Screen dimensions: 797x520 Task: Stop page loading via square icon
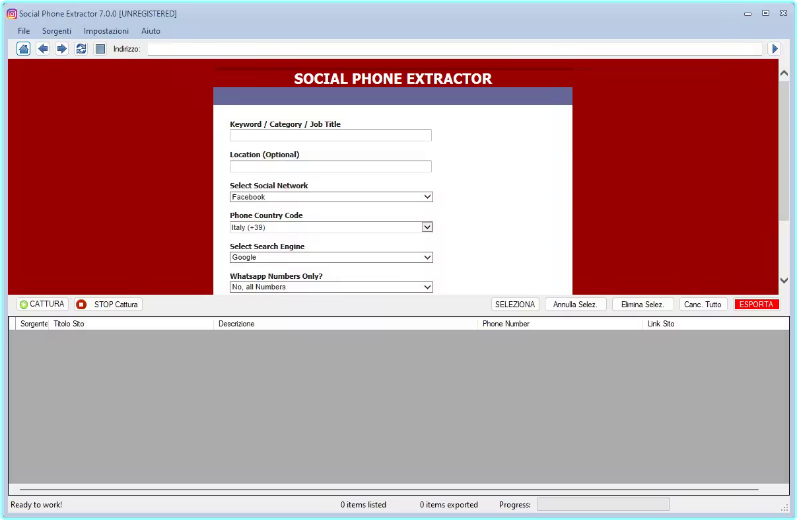[x=101, y=49]
